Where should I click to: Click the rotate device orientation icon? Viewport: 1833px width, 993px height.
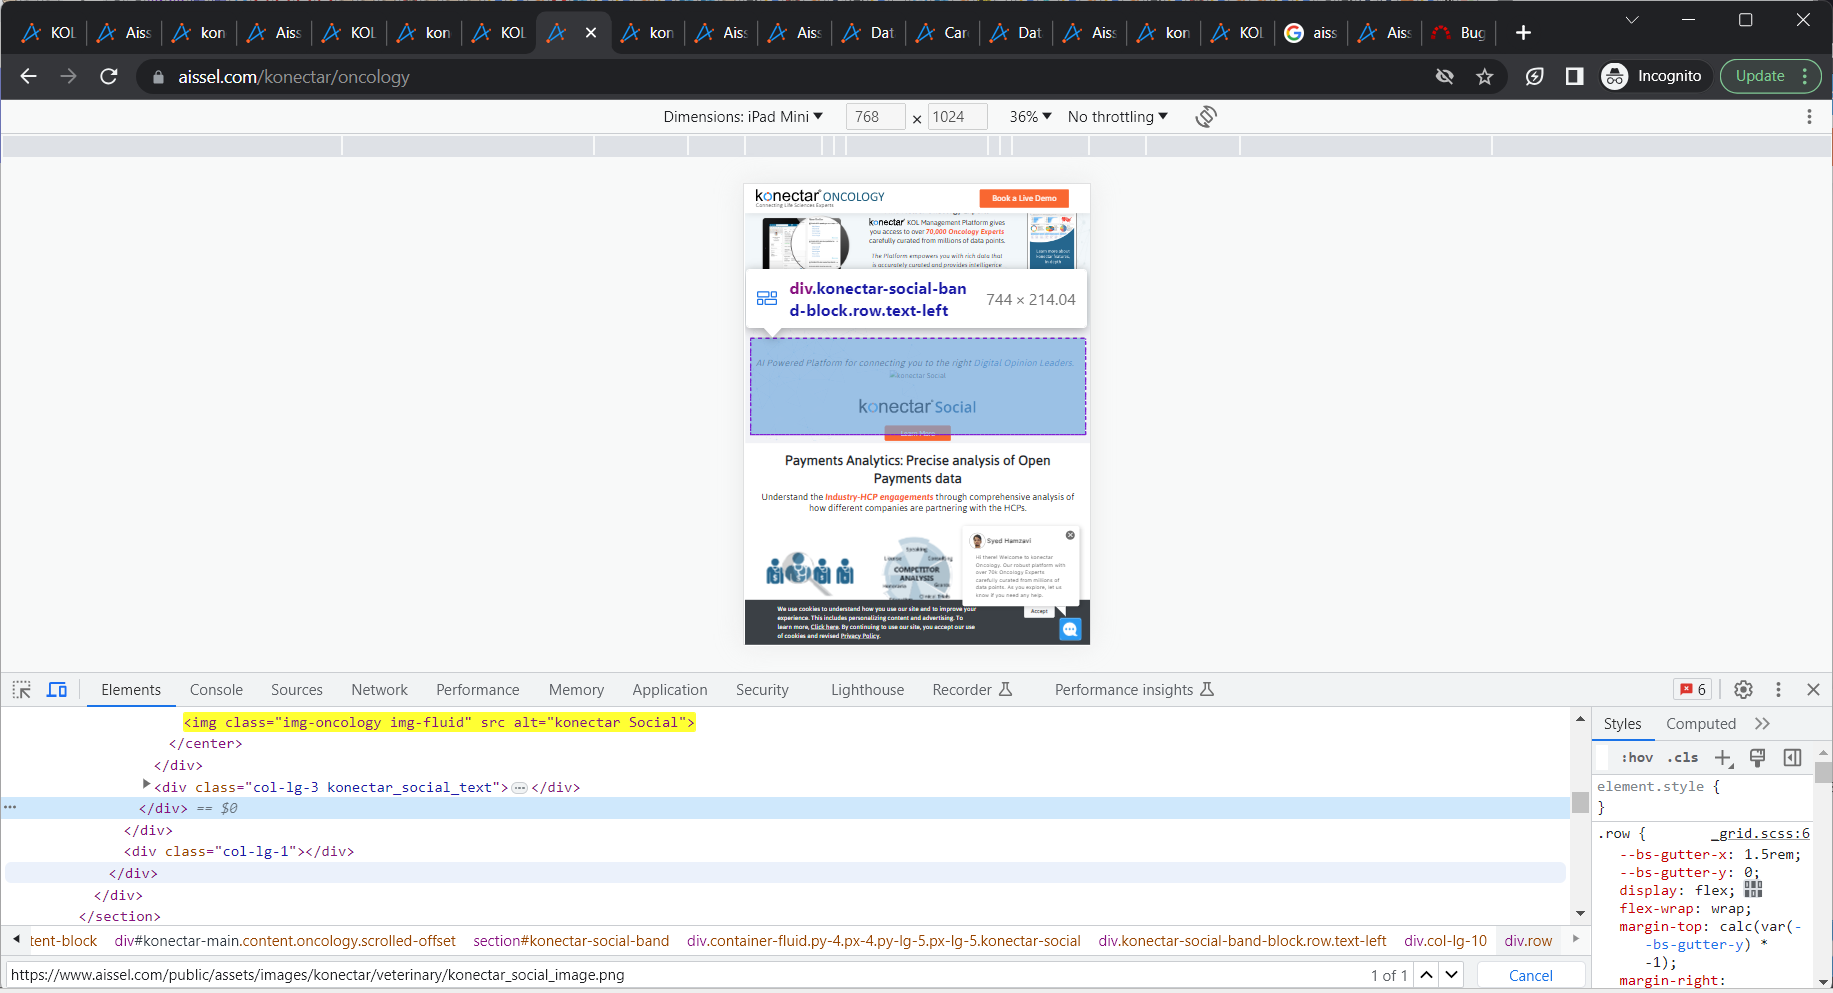coord(1206,117)
